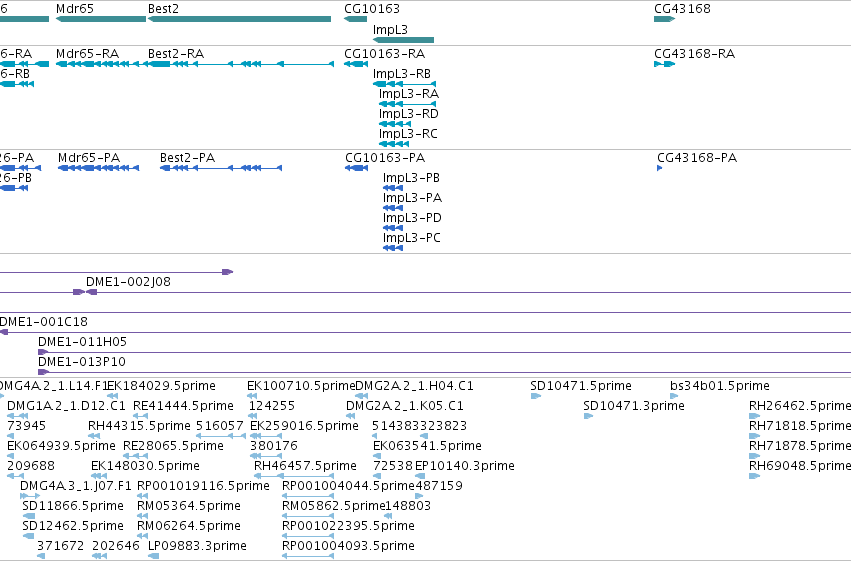The height and width of the screenshot is (561, 851).
Task: Select DMG2A.2_1.K05.C1 feature
Action: (351, 416)
